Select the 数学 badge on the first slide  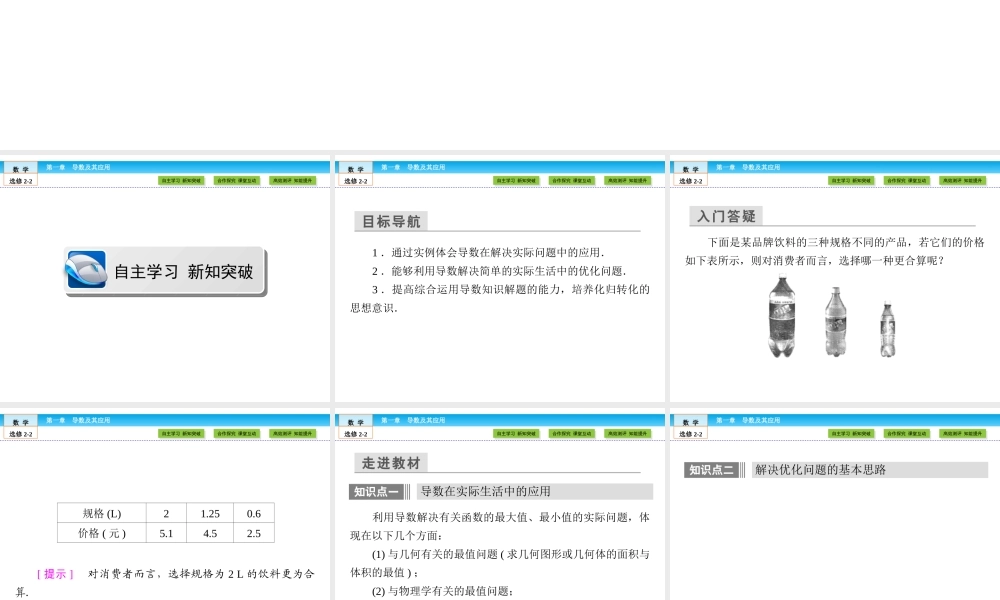click(20, 167)
